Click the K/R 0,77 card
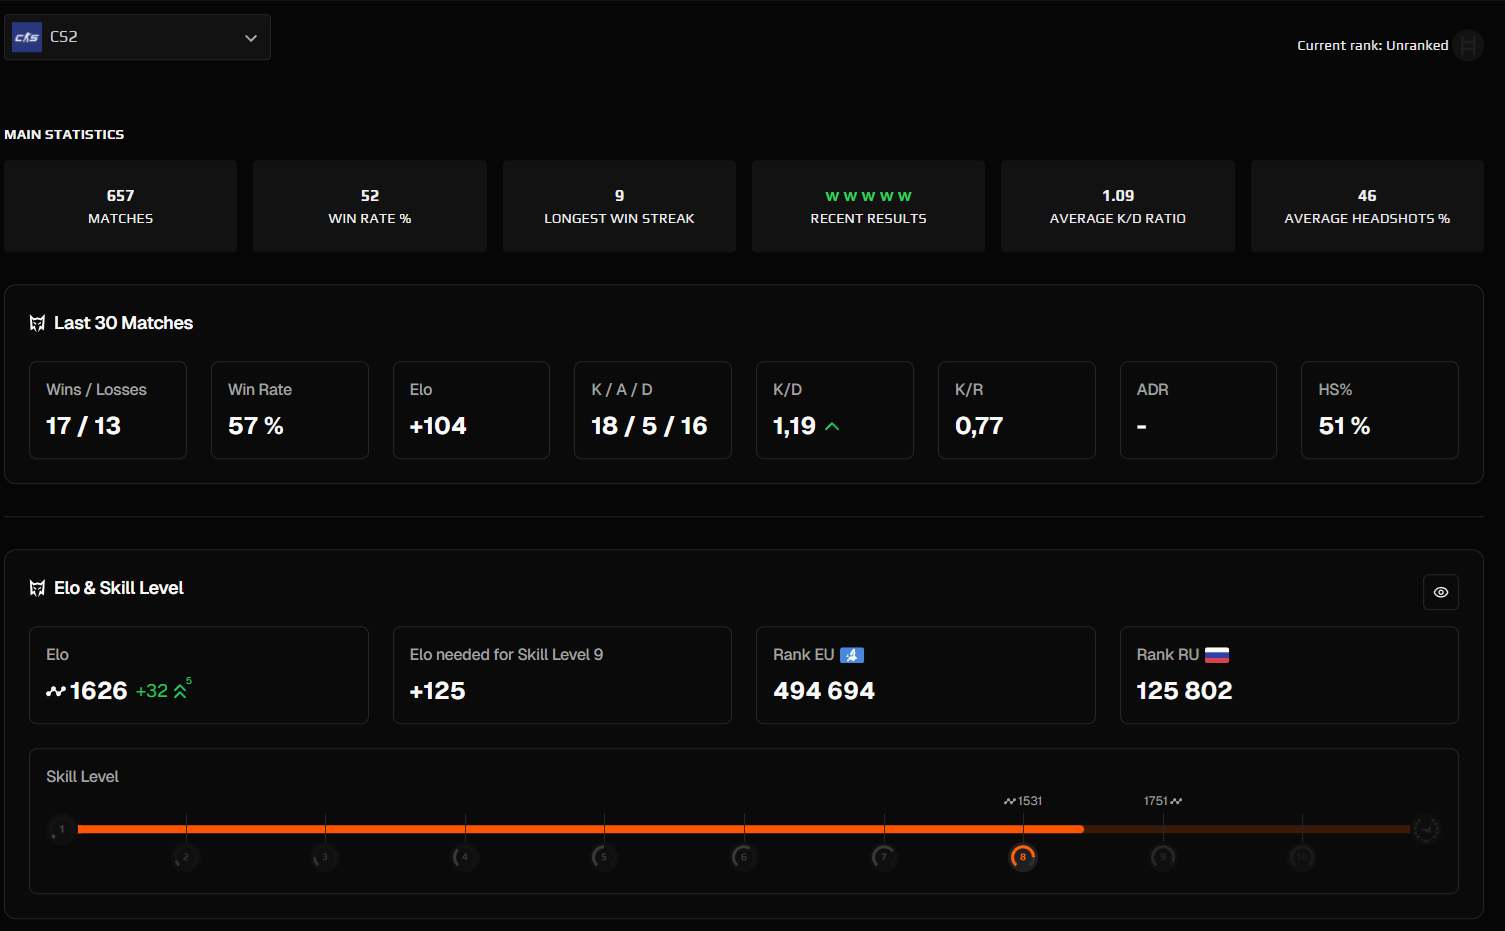Viewport: 1505px width, 931px height. 1017,410
